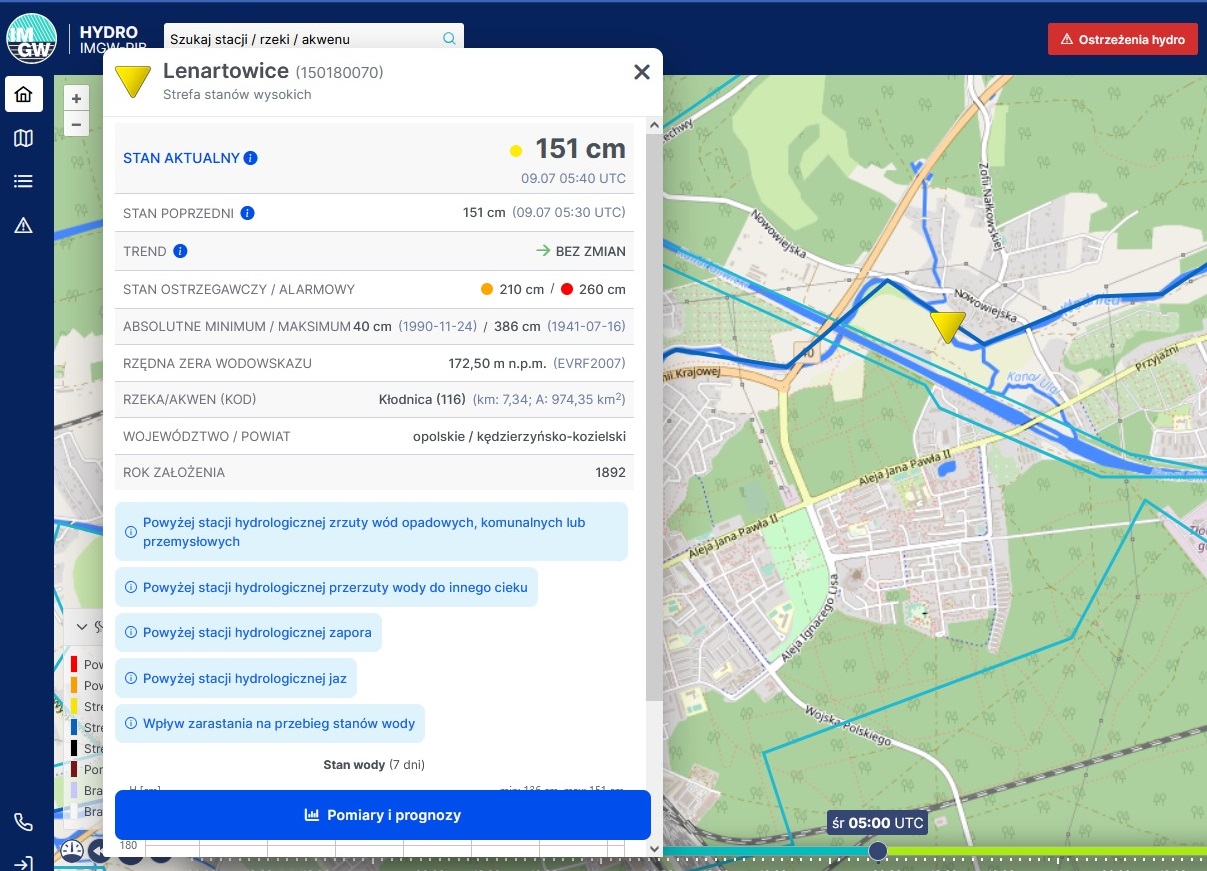The image size is (1207, 871).
Task: Click the info icon next to TREND
Action: 180,251
